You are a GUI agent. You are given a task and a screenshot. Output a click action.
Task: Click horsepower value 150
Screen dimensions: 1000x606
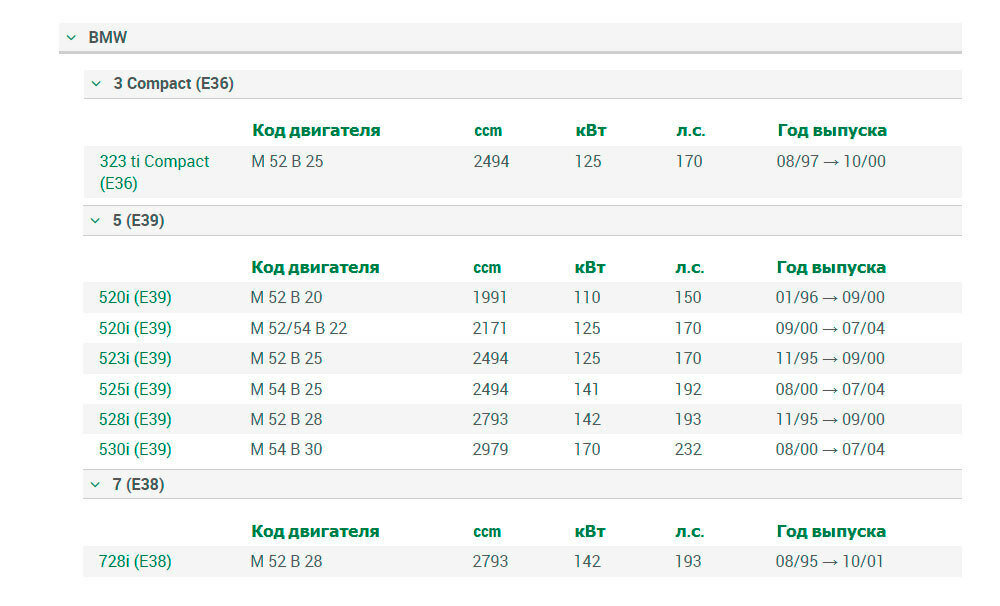688,297
